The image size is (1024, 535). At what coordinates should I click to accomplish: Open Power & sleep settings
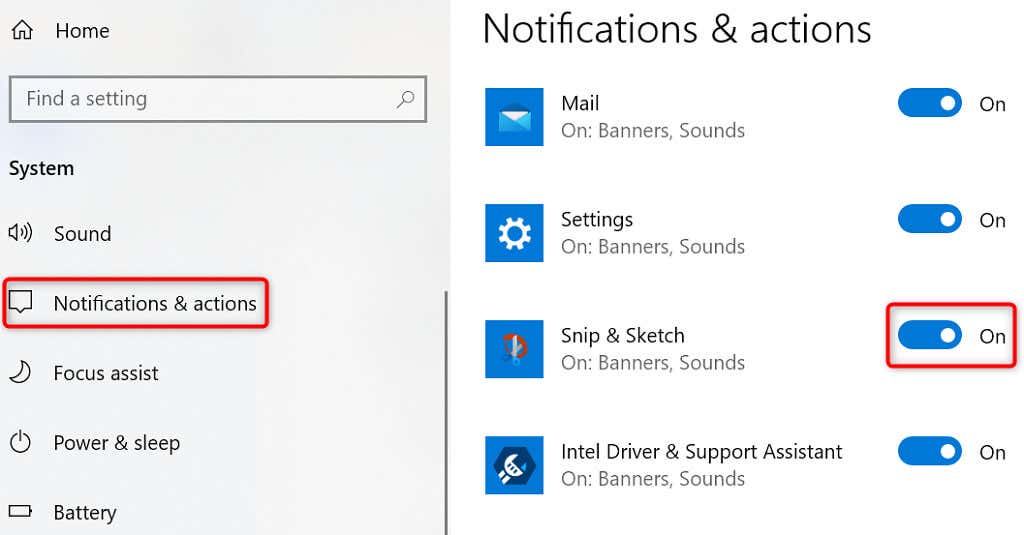click(117, 443)
